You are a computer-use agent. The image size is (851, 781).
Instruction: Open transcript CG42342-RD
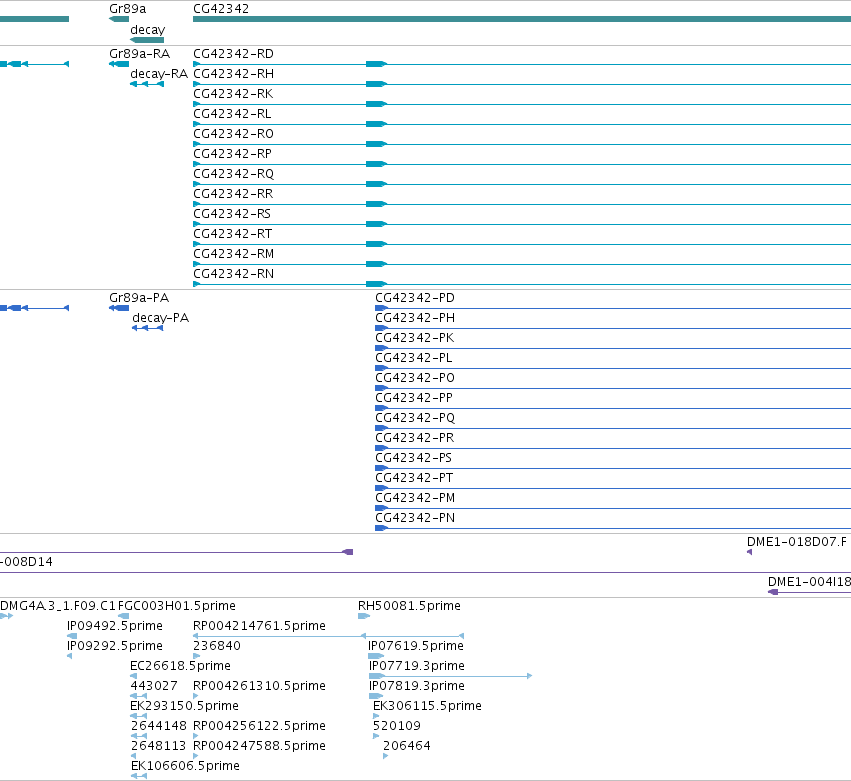click(x=233, y=54)
